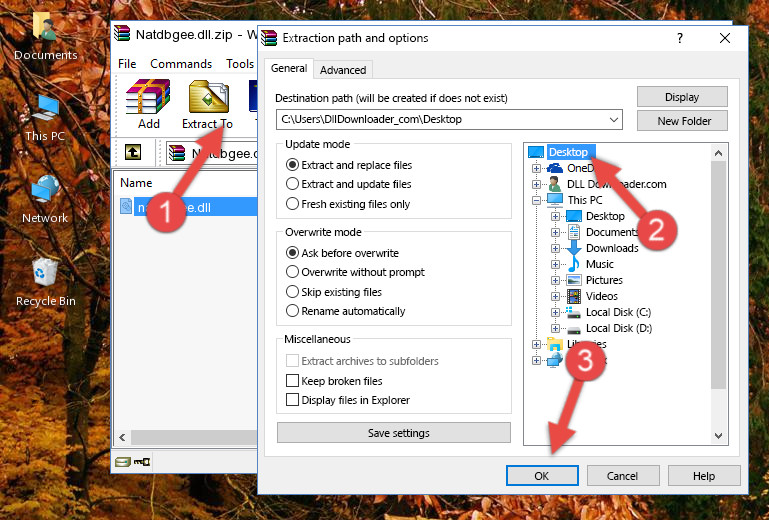Expand the DLL Downloader.com tree node
Image resolution: width=769 pixels, height=520 pixels.
coord(536,184)
